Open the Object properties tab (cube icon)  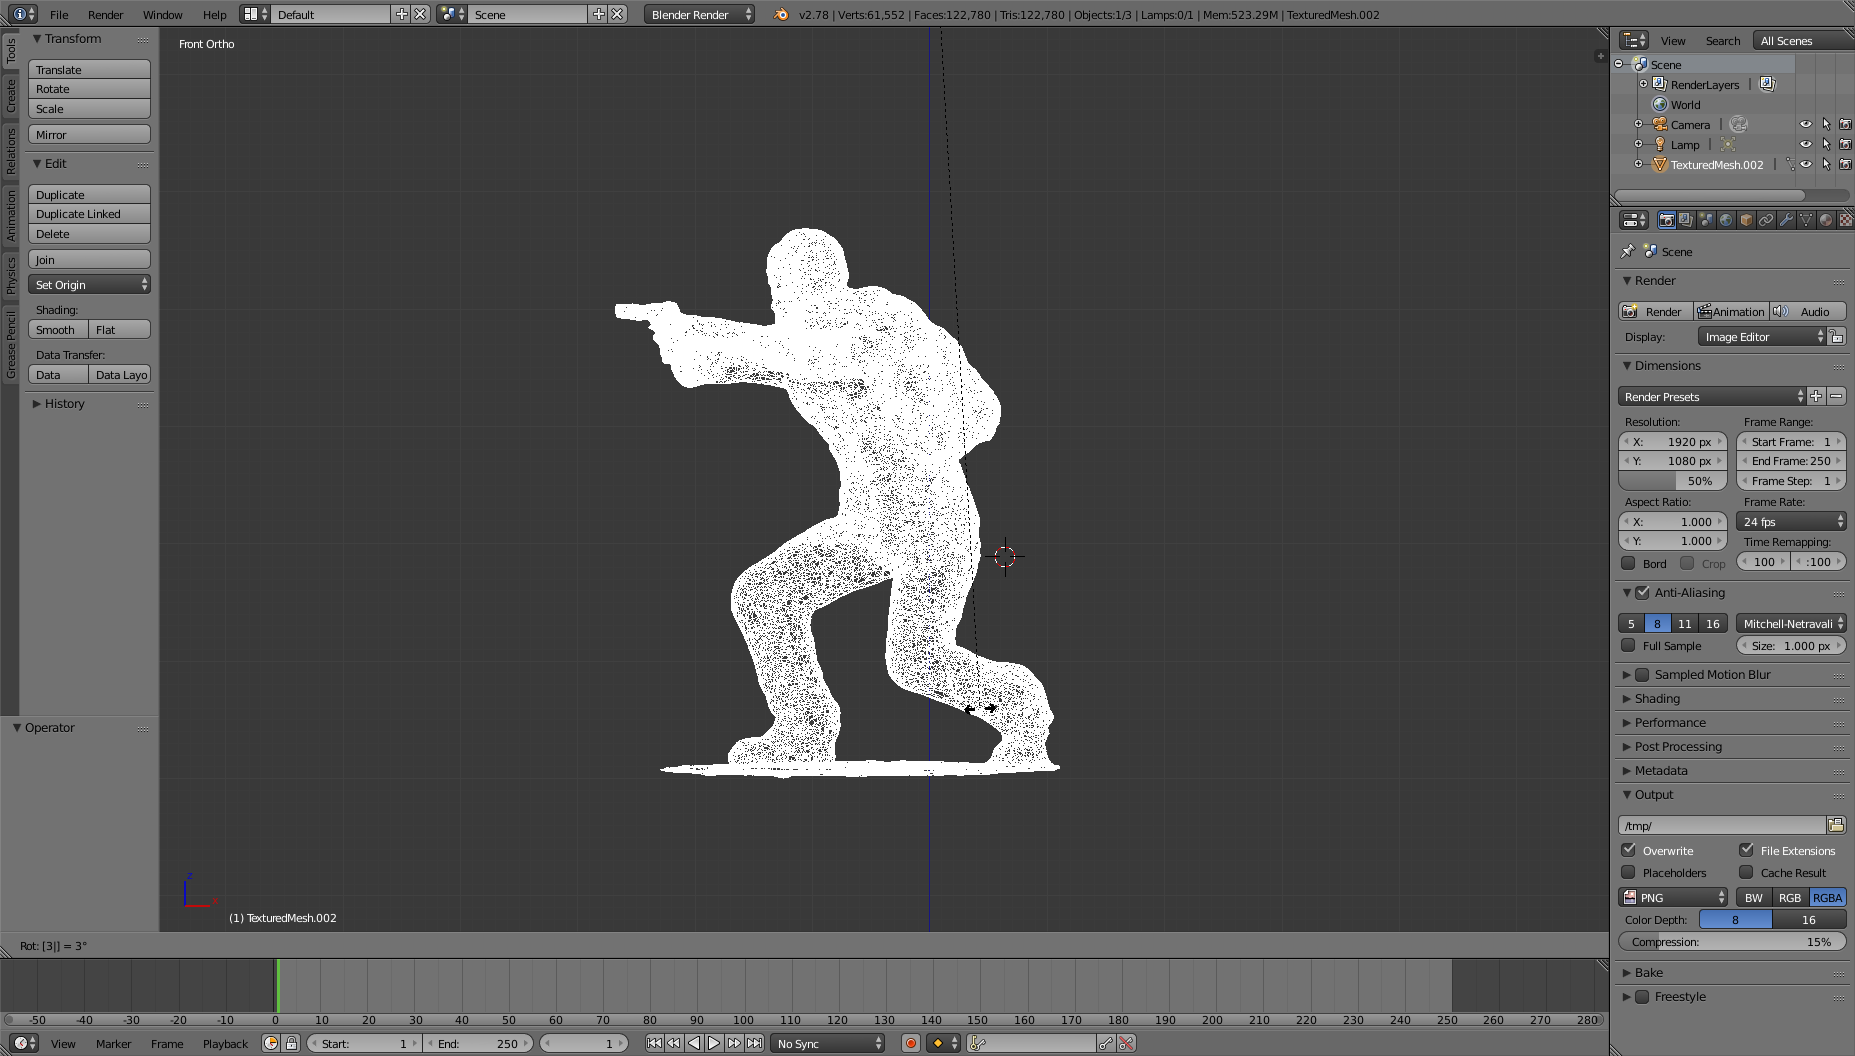tap(1746, 220)
